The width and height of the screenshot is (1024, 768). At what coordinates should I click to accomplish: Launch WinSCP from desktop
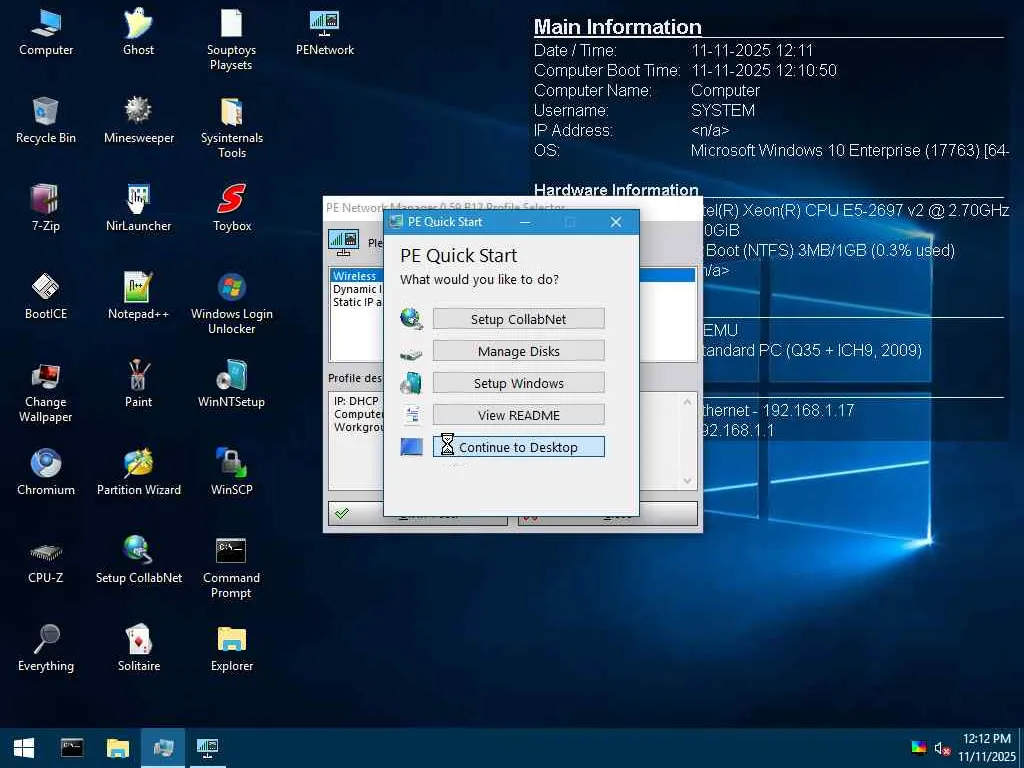[231, 472]
